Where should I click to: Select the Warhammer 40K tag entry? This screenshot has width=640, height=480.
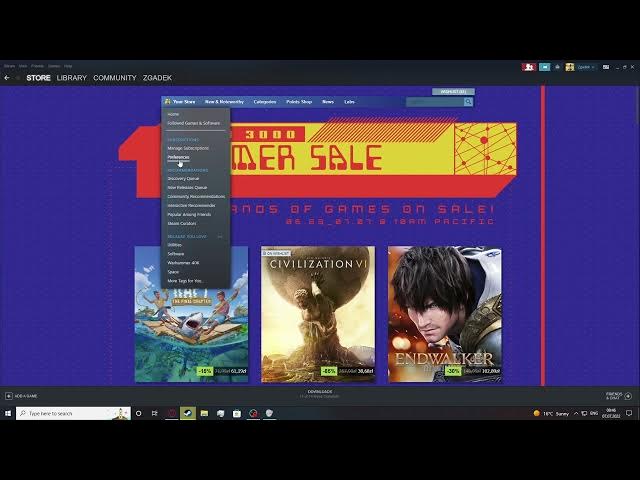(183, 263)
